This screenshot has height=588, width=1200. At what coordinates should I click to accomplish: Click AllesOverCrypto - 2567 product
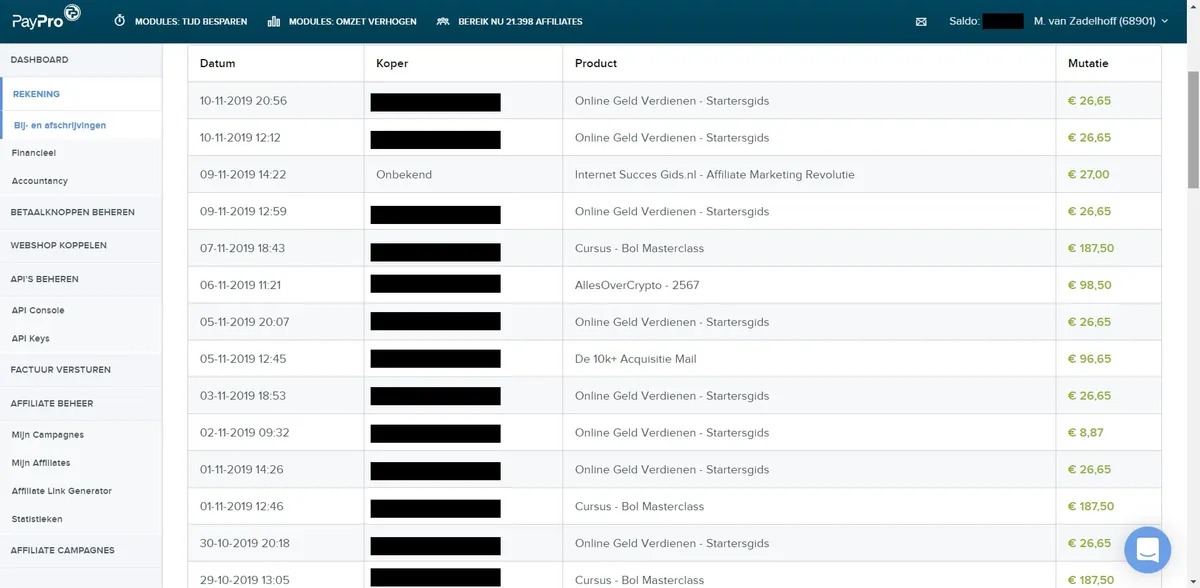[x=637, y=285]
